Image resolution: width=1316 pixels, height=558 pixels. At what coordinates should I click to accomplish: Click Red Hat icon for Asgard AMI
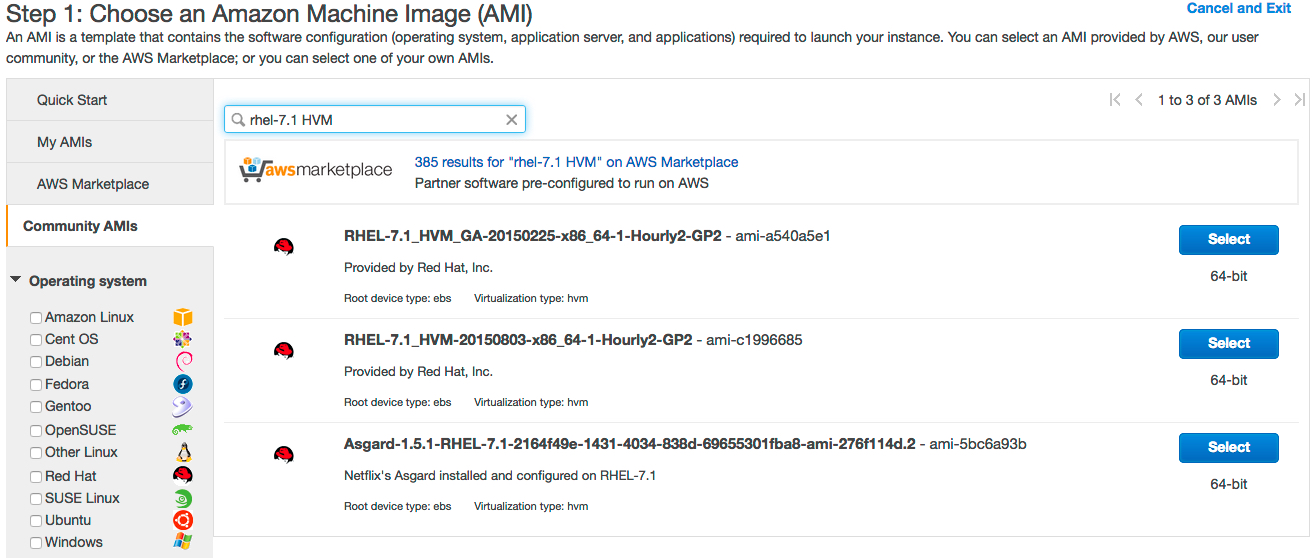(284, 455)
